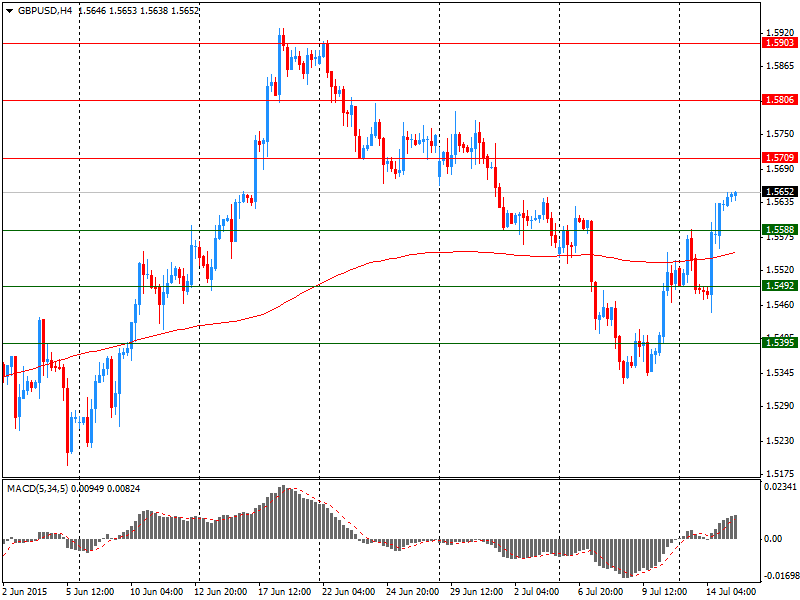Image resolution: width=800 pixels, height=600 pixels.
Task: Select the 1.5750 price axis value
Action: pos(780,134)
